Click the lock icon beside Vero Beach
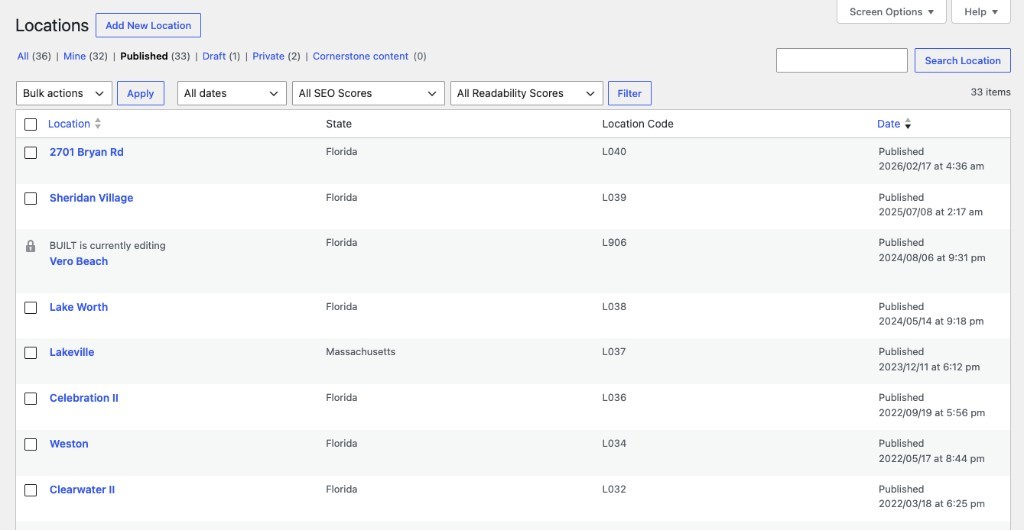1024x530 pixels. (x=30, y=246)
